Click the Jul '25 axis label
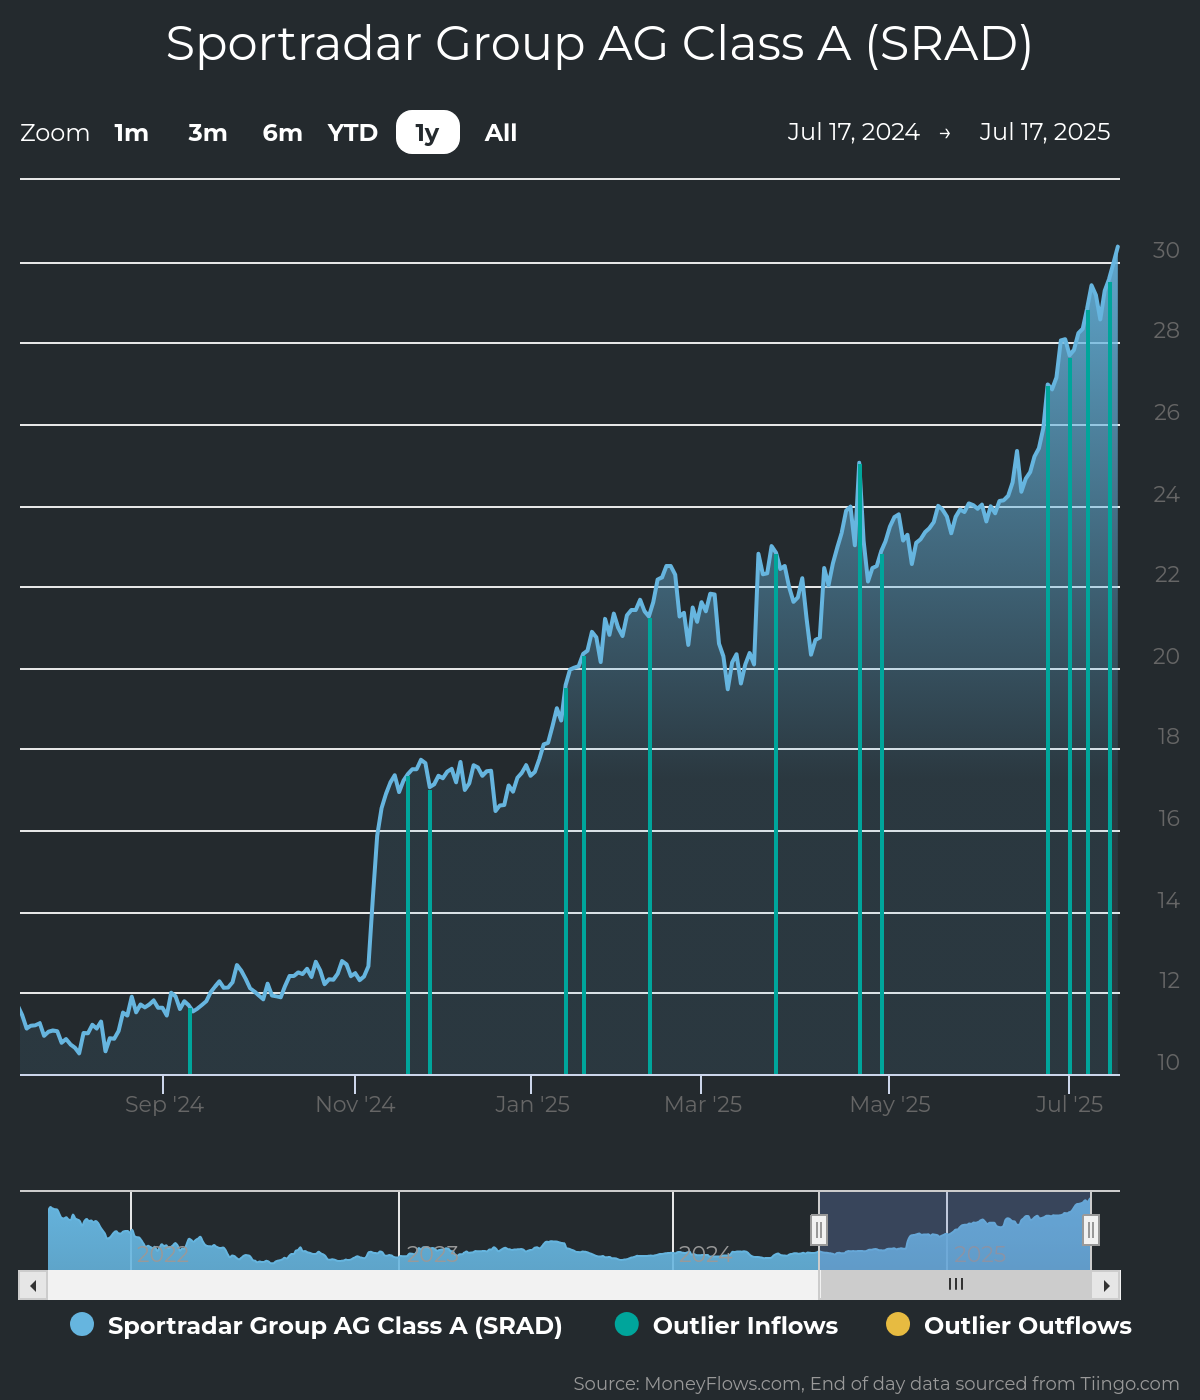 (x=1069, y=1105)
